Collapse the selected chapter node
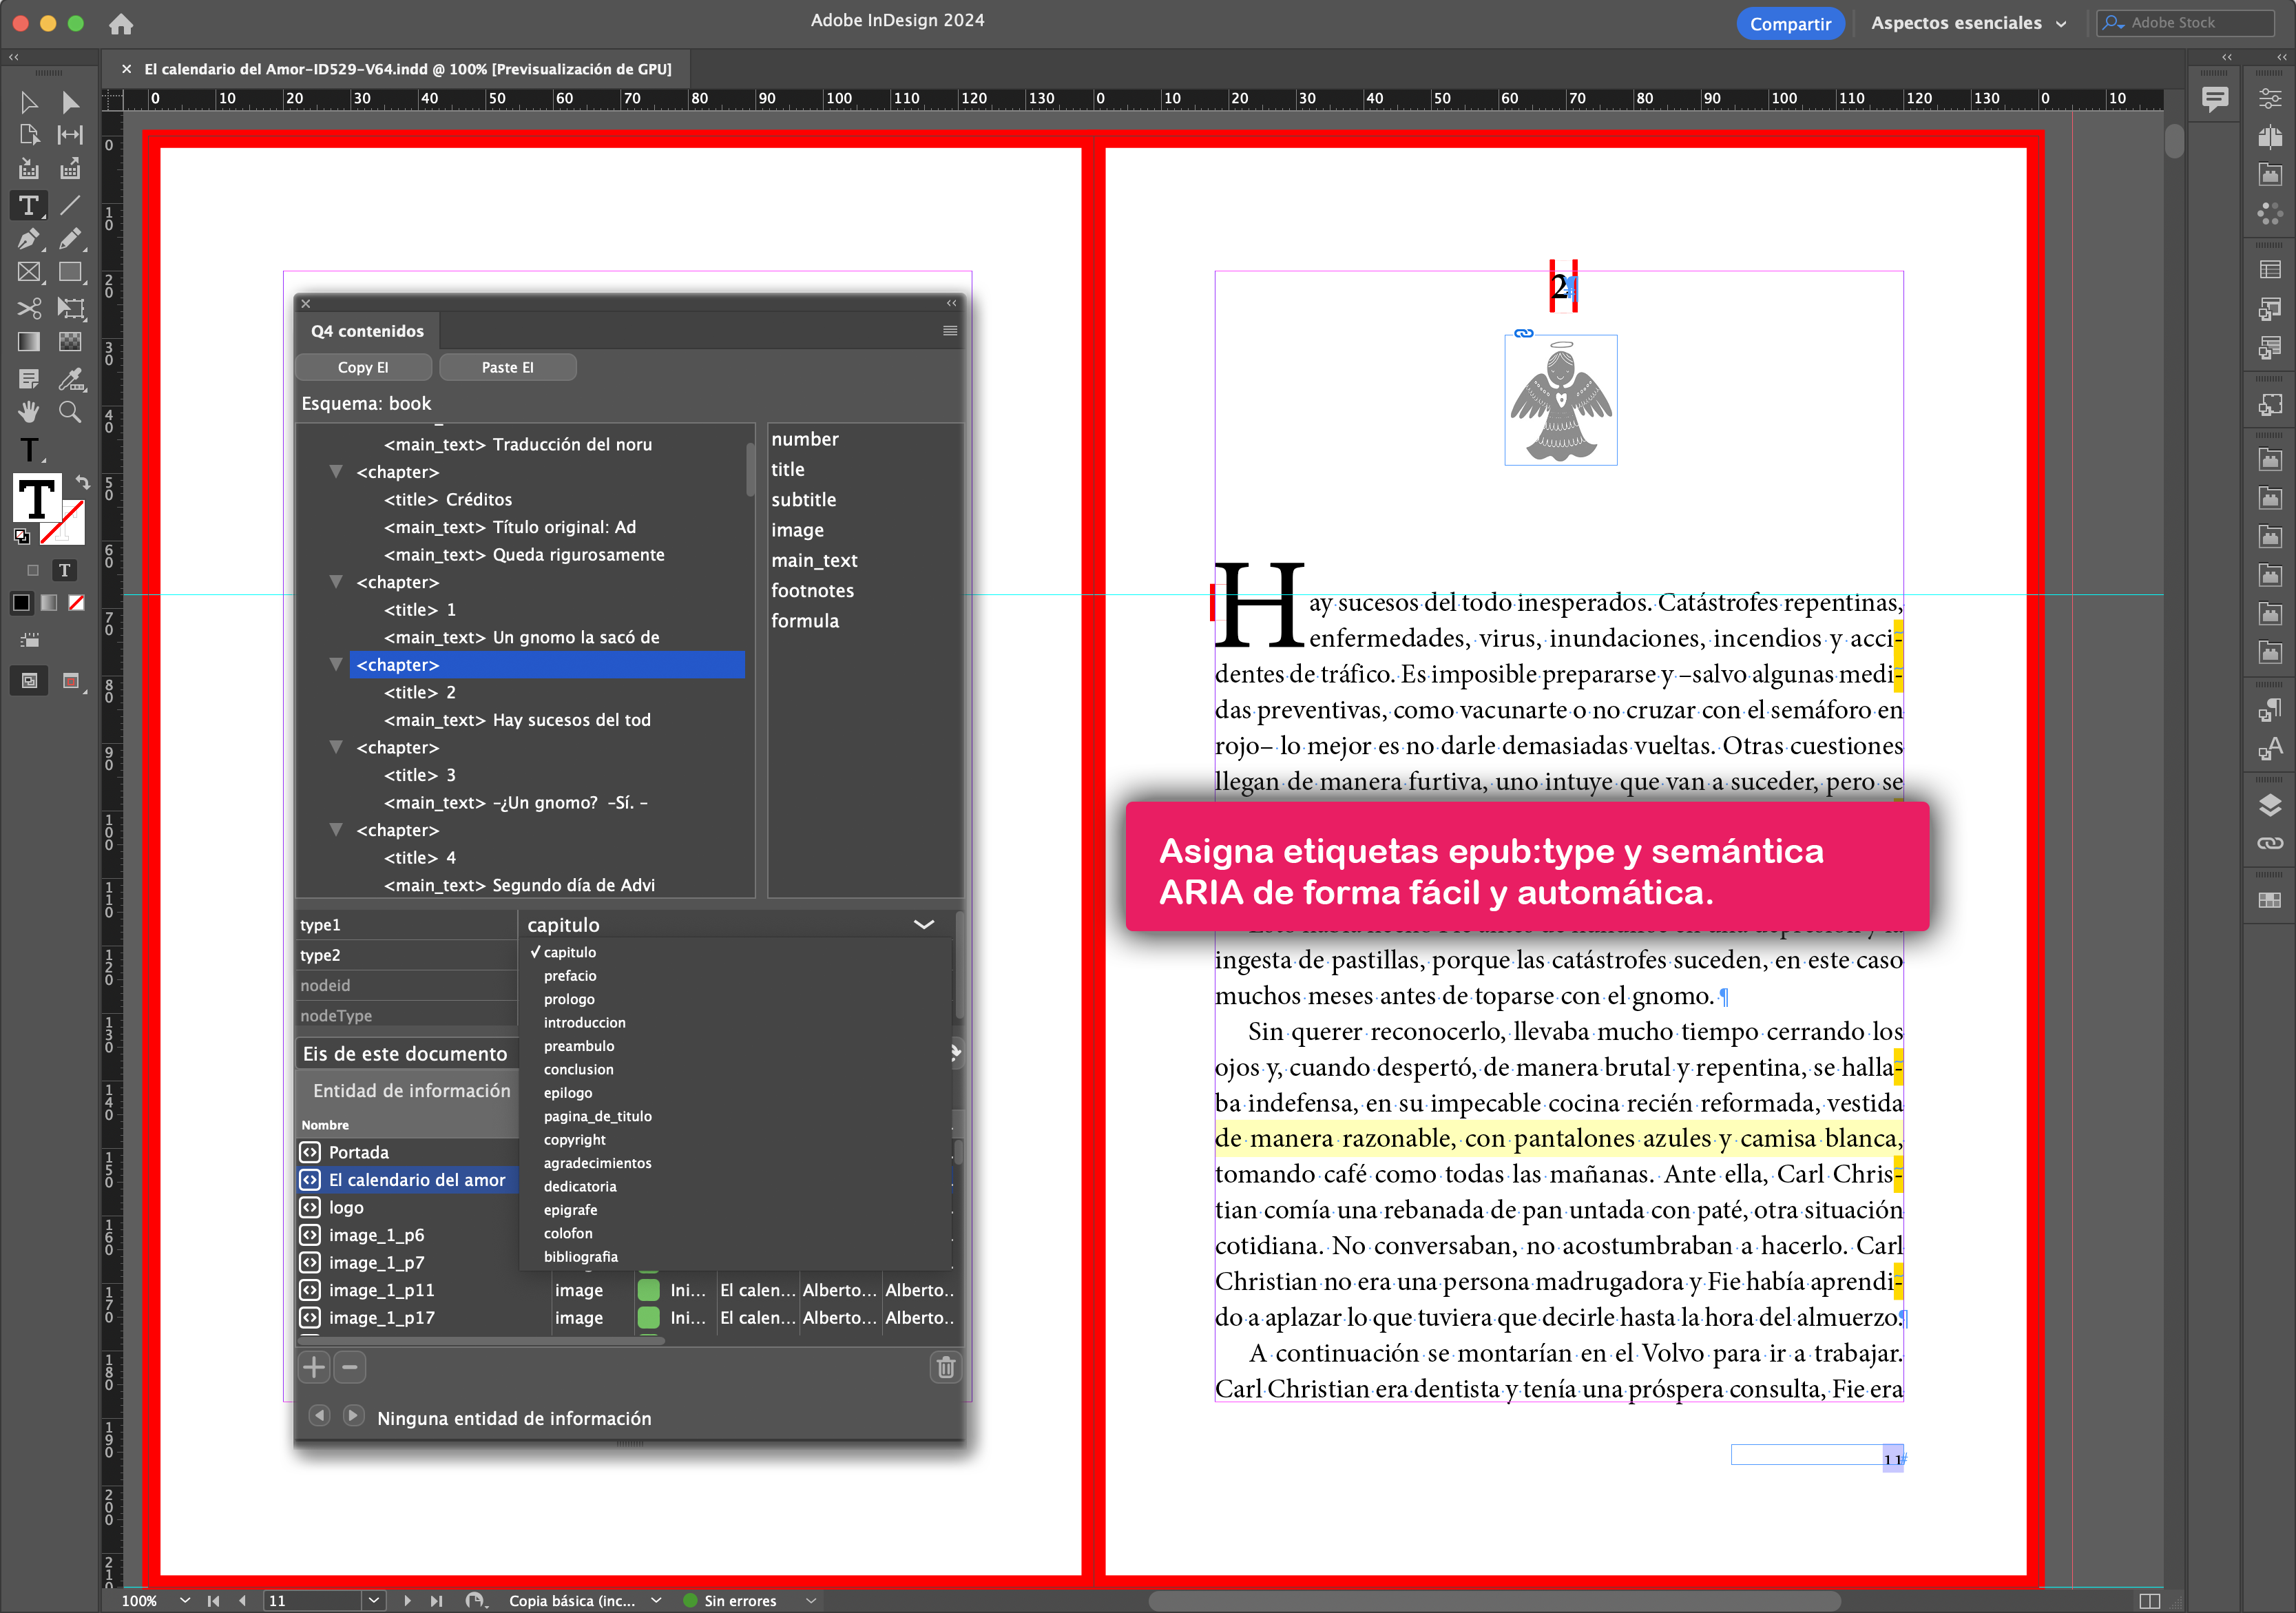This screenshot has width=2296, height=1613. click(x=336, y=664)
